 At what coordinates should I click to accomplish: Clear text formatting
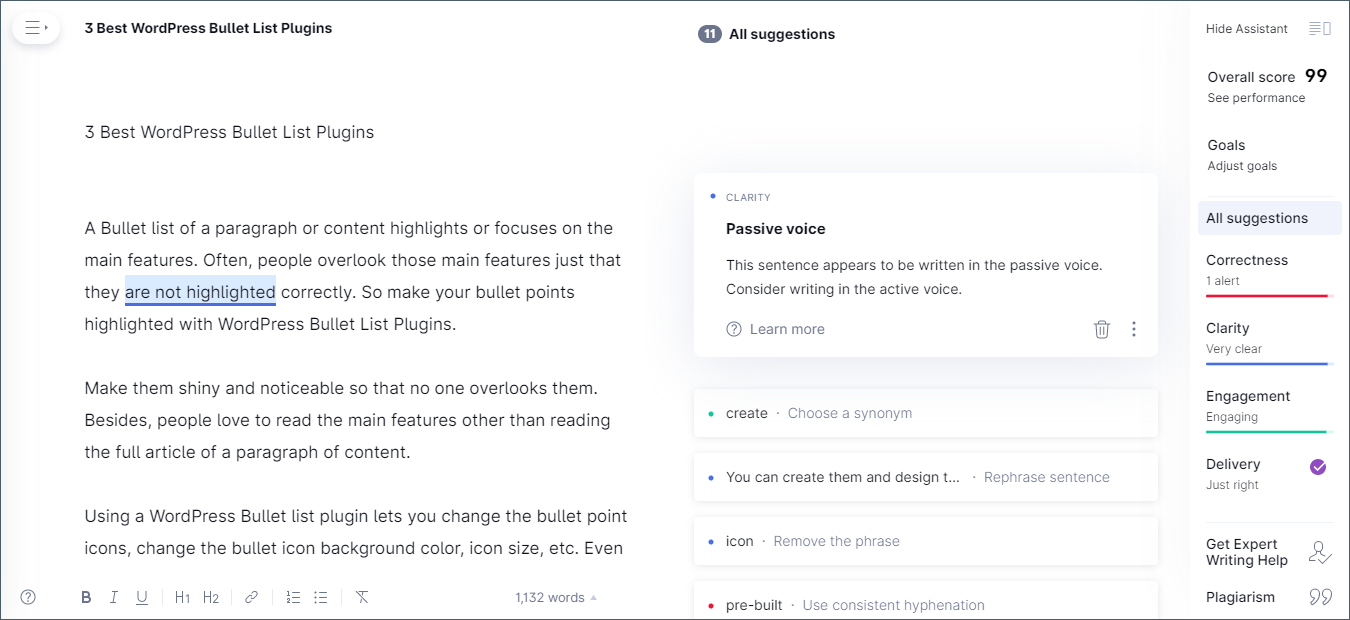pos(362,597)
